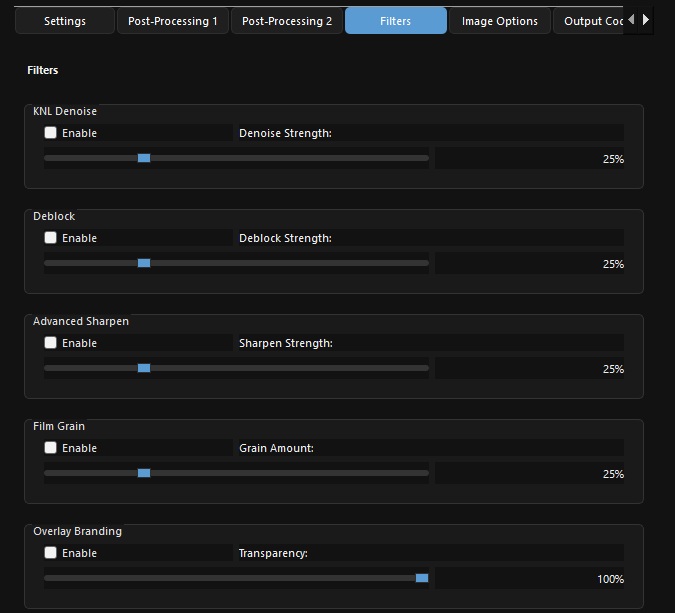
Task: Open the Post-Processing 1 tab
Action: 173,21
